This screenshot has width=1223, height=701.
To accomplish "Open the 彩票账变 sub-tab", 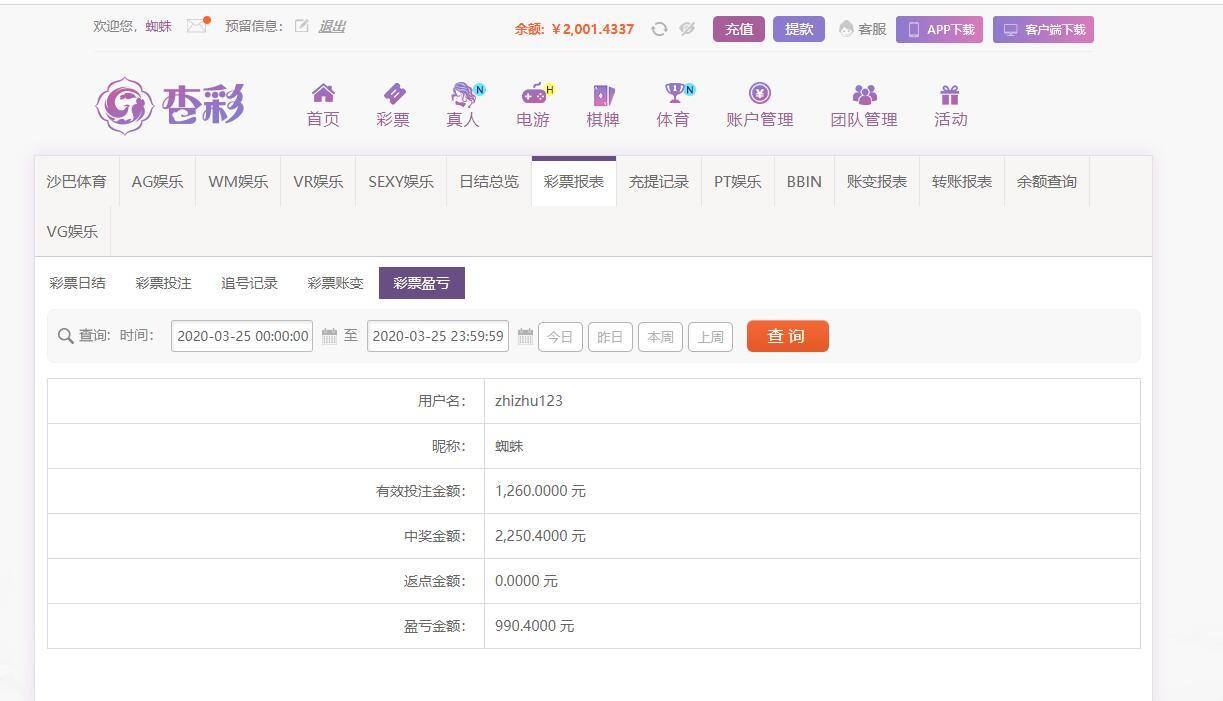I will point(335,283).
